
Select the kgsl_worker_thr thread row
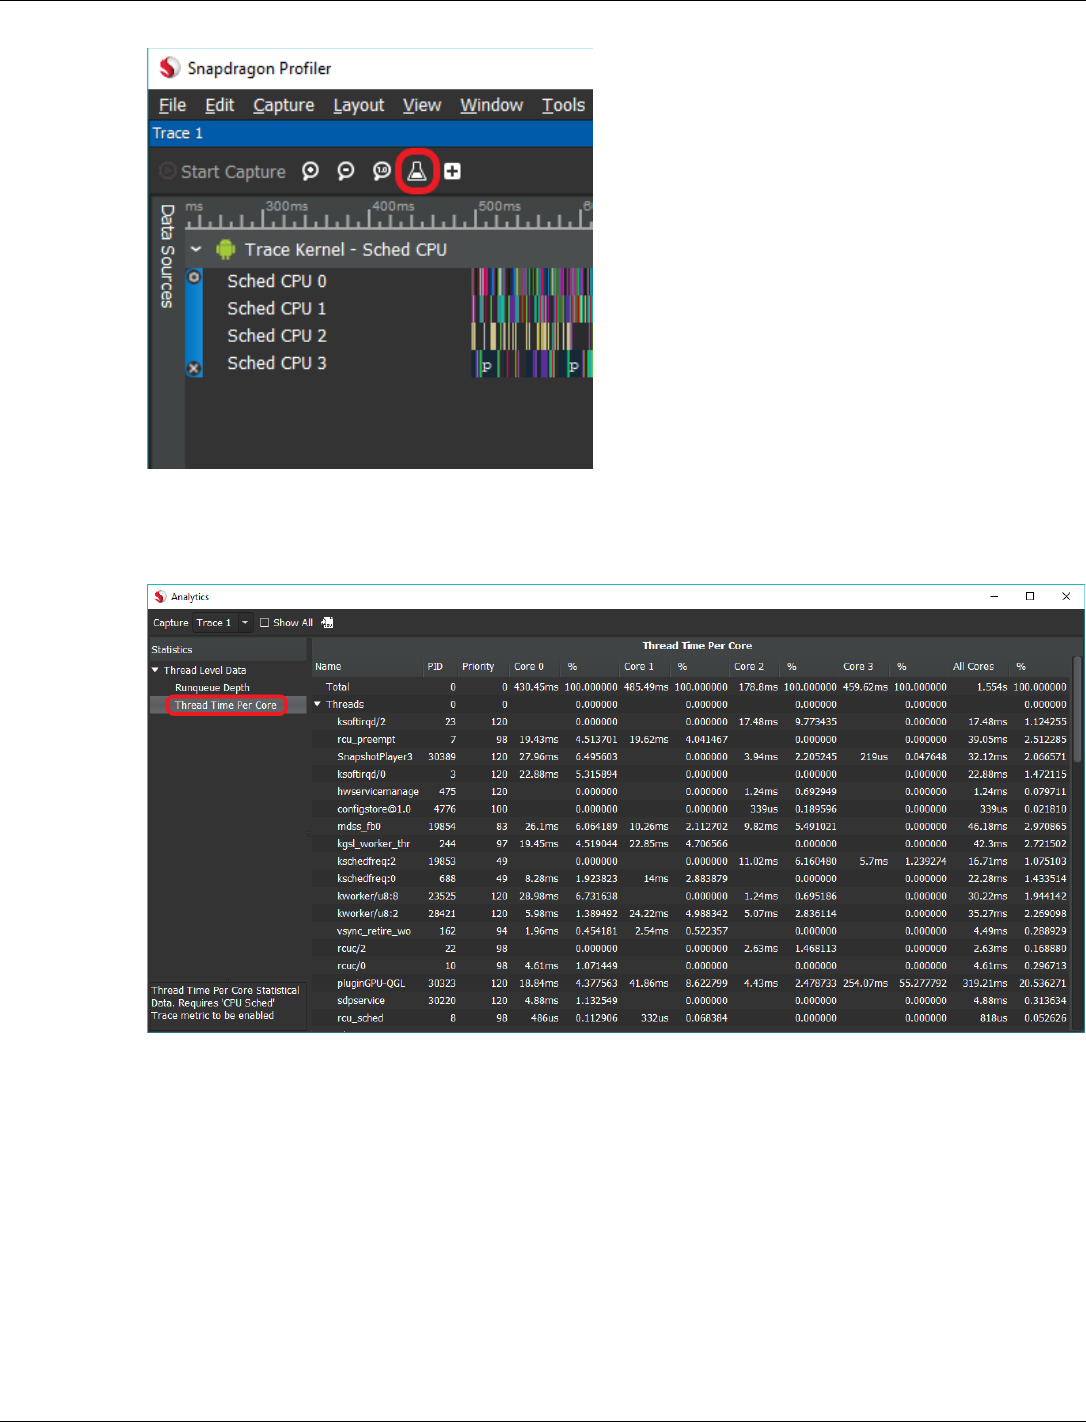[691, 844]
